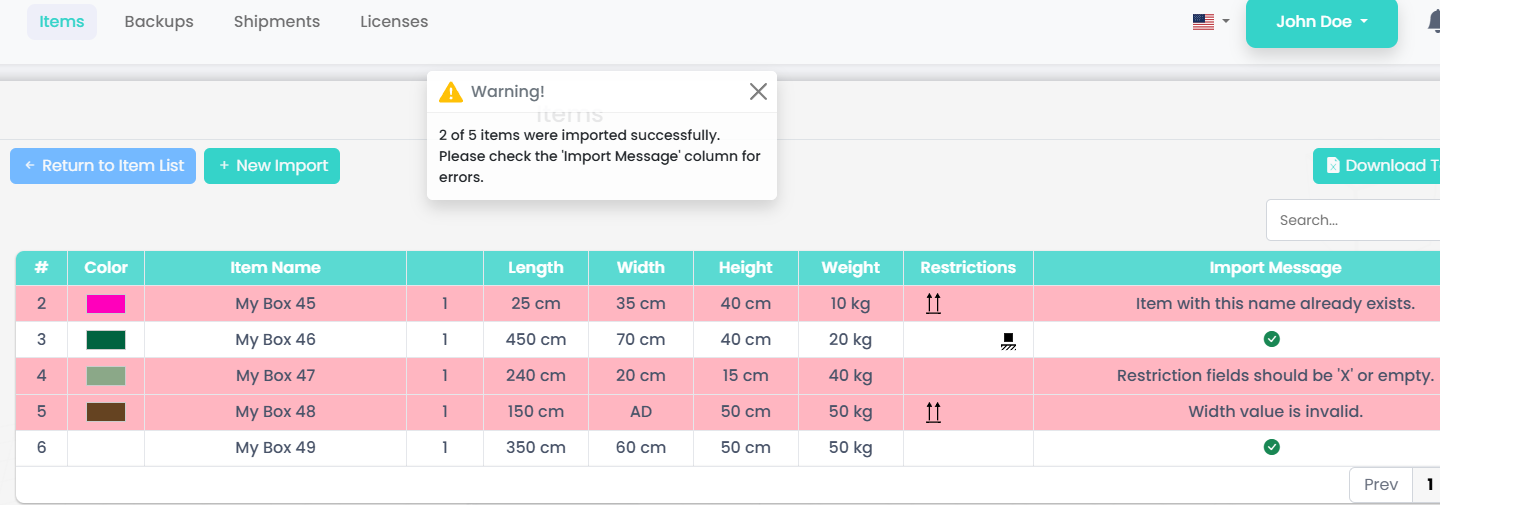Switch to the Items tab

point(62,22)
